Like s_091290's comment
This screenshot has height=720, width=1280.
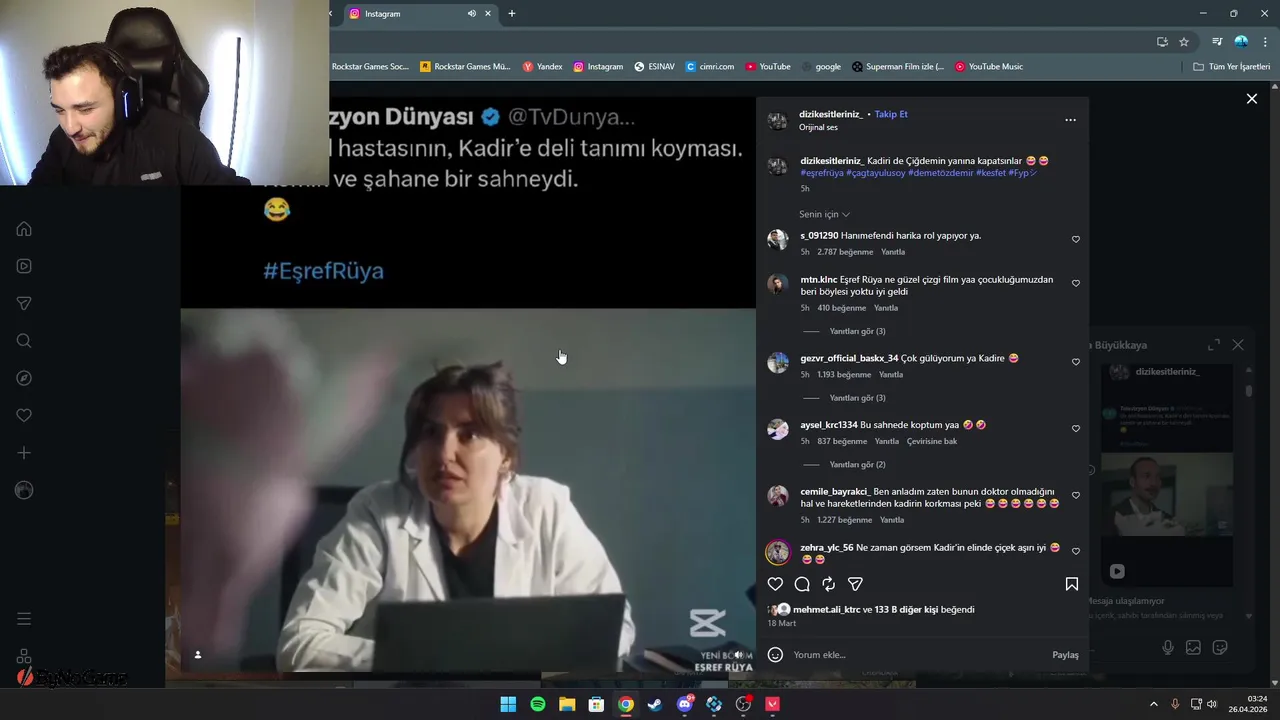point(1076,239)
